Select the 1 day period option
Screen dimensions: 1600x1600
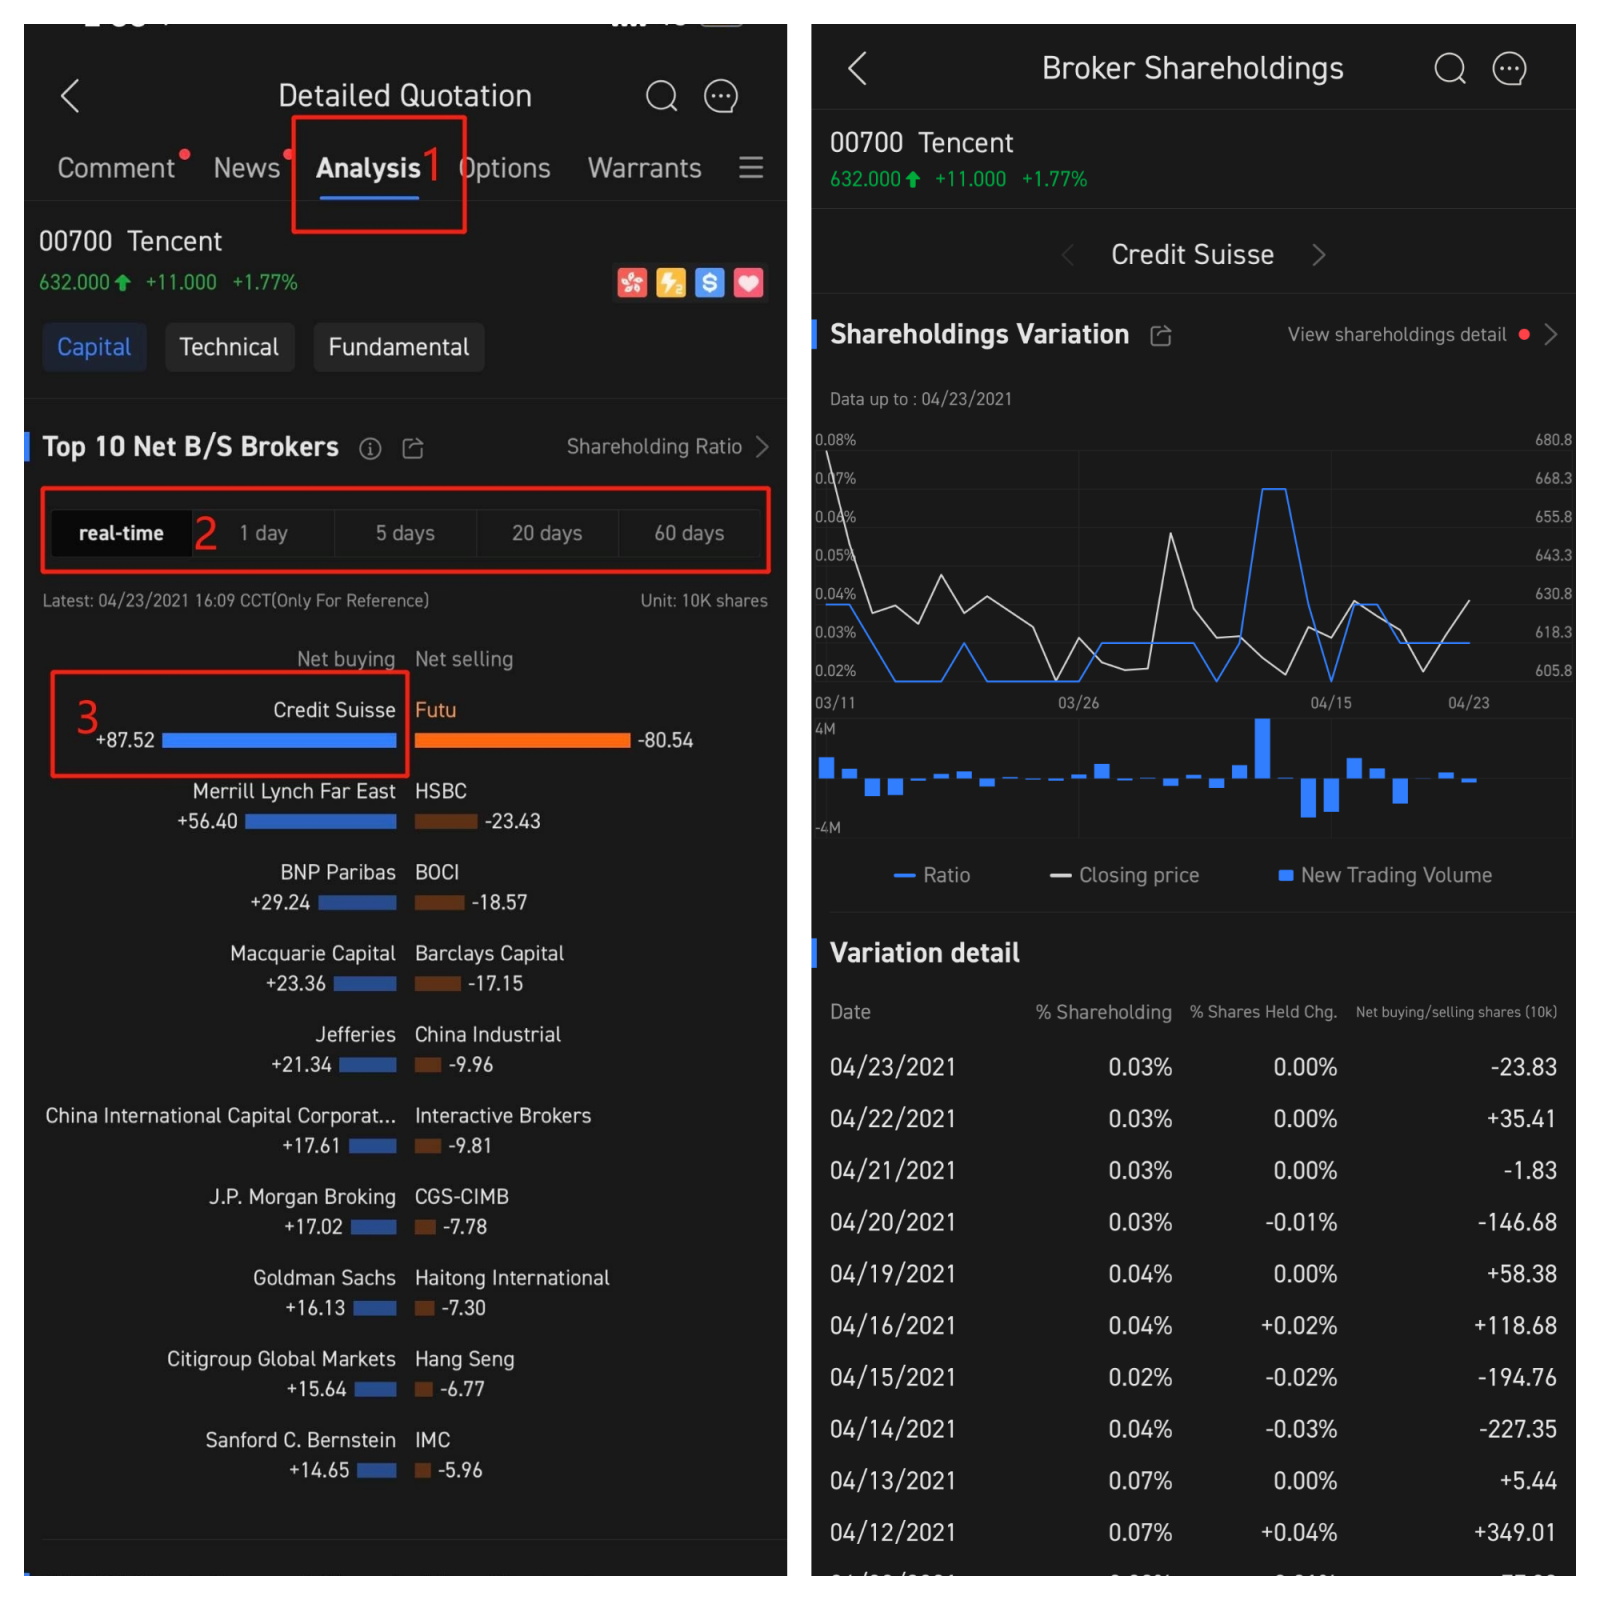[x=264, y=533]
